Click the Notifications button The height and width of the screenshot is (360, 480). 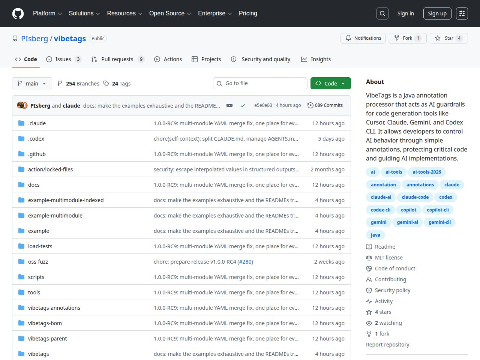point(363,38)
